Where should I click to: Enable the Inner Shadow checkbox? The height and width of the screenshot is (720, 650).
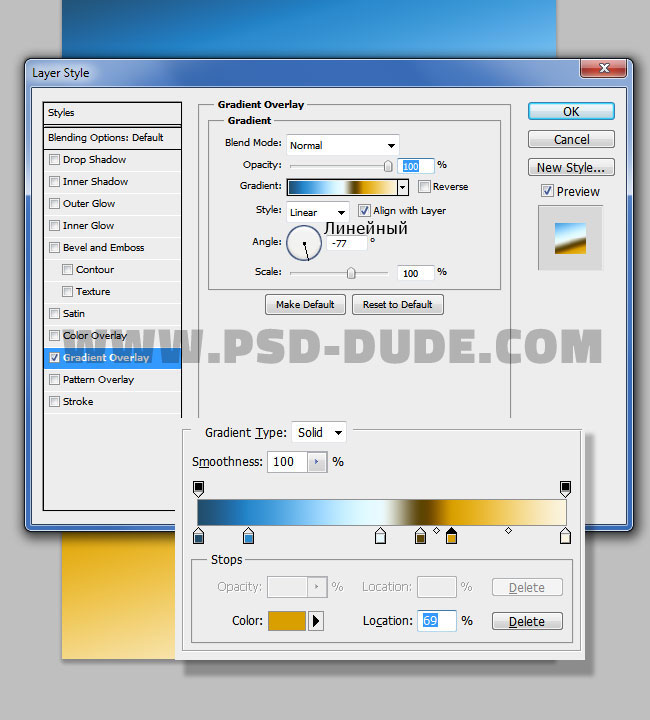tap(54, 181)
